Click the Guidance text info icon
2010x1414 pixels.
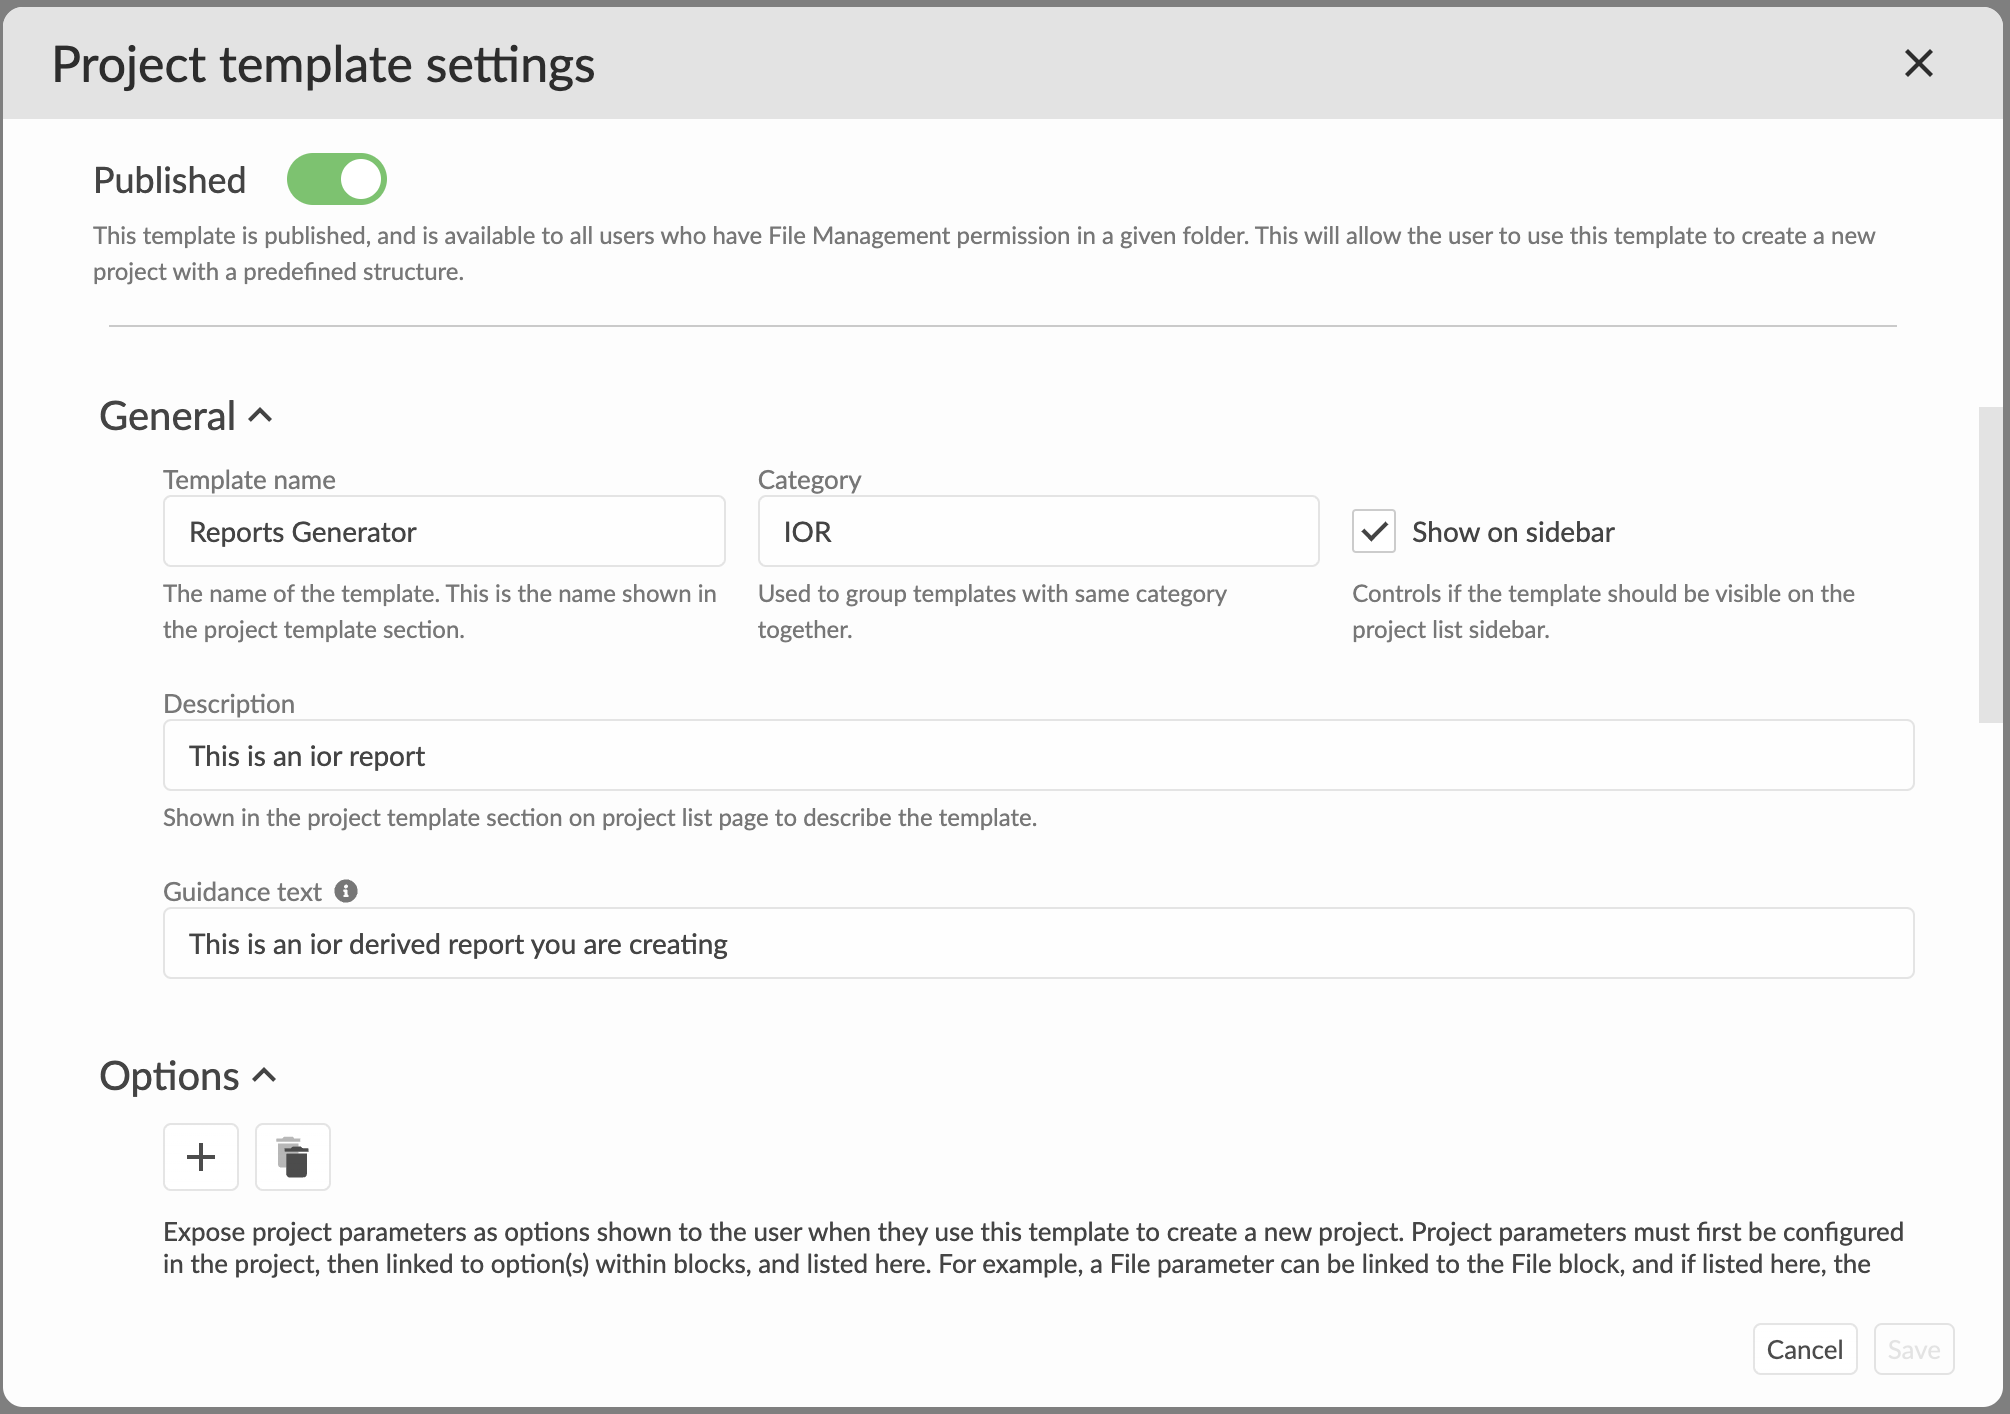coord(346,891)
